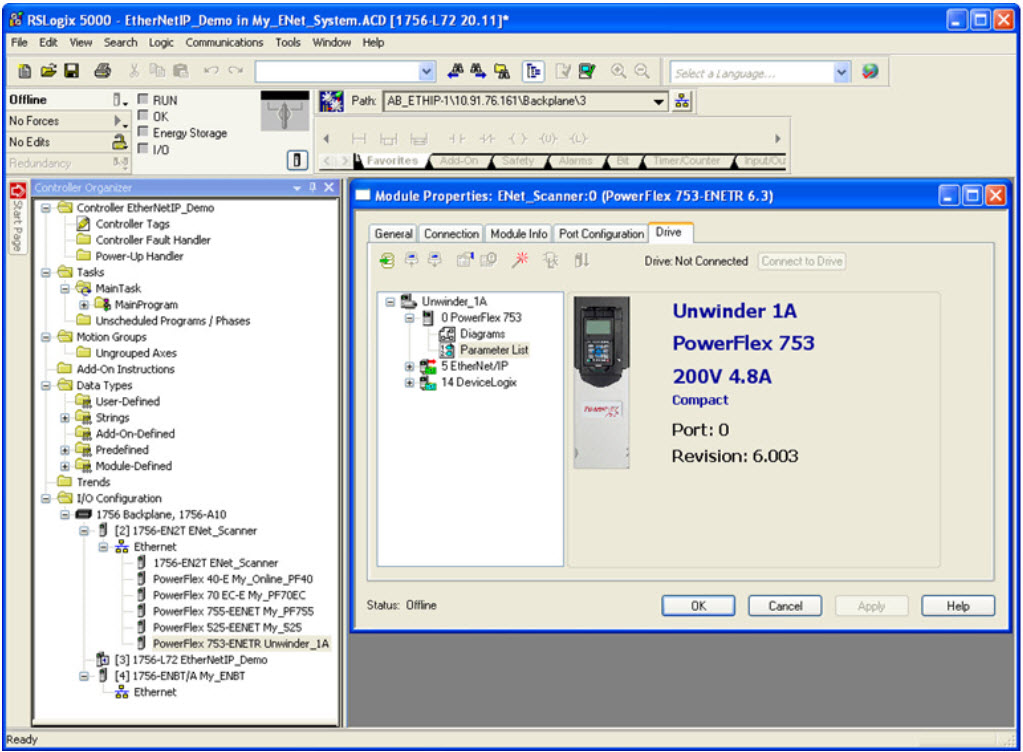This screenshot has width=1023, height=752.
Task: Toggle the I/O indicator checkbox
Action: 143,148
